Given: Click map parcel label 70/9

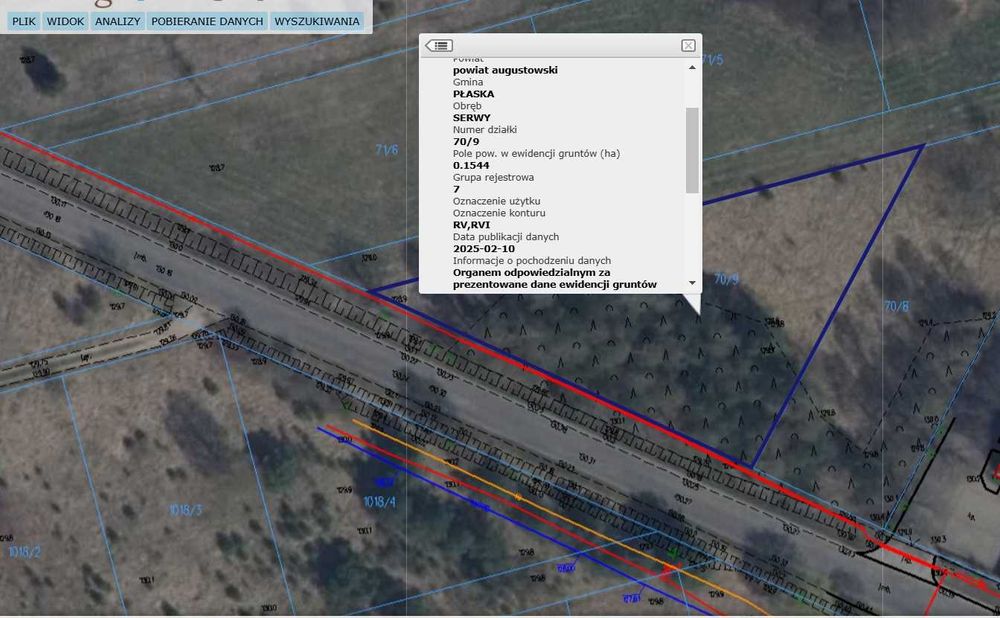Looking at the screenshot, I should [726, 279].
